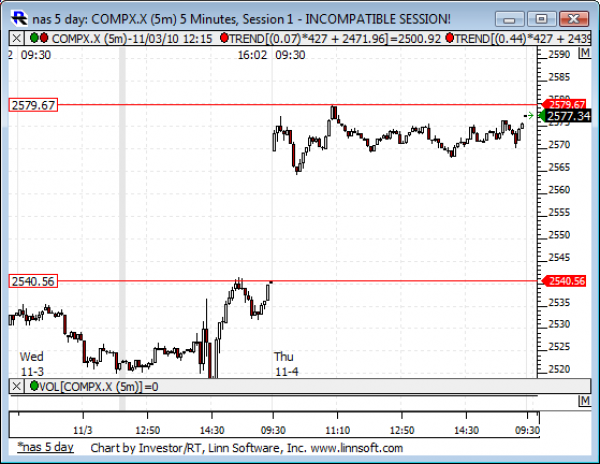The height and width of the screenshot is (464, 600).
Task: Select the 2579.67 left price label
Action: [x=33, y=105]
